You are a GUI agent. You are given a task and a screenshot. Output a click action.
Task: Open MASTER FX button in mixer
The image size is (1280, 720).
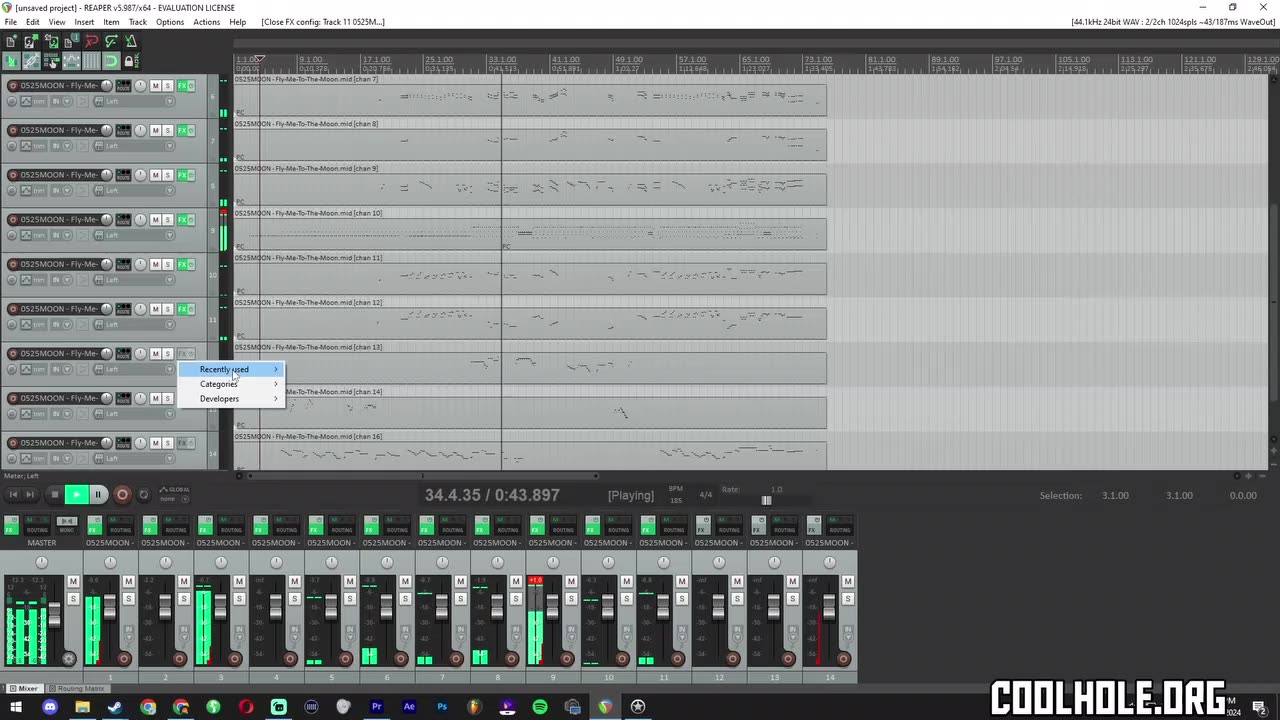pyautogui.click(x=11, y=525)
